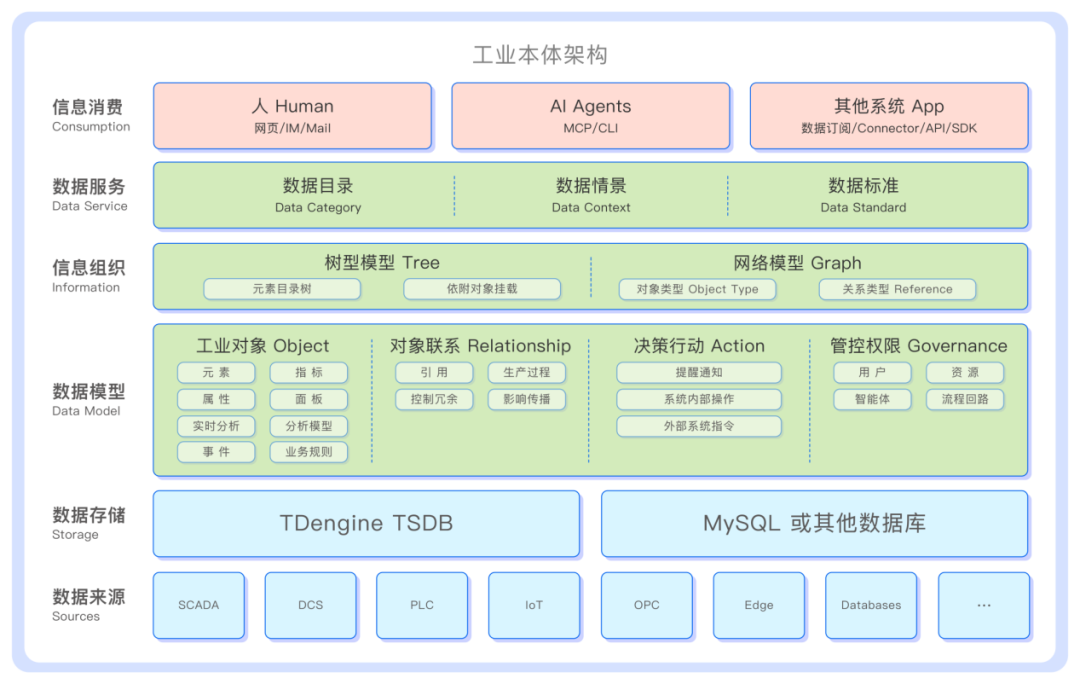Screen dimensions: 1080x684
Task: Click 对象联系 Relationship heading
Action: pyautogui.click(x=480, y=345)
